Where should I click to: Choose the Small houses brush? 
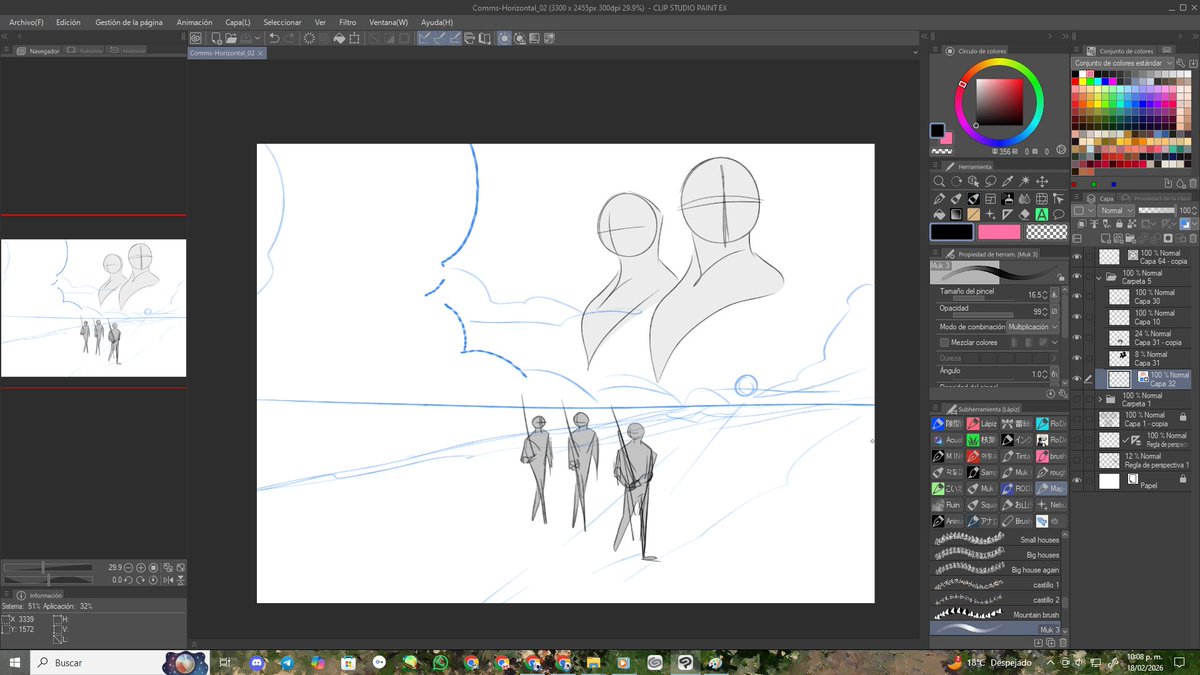click(996, 539)
